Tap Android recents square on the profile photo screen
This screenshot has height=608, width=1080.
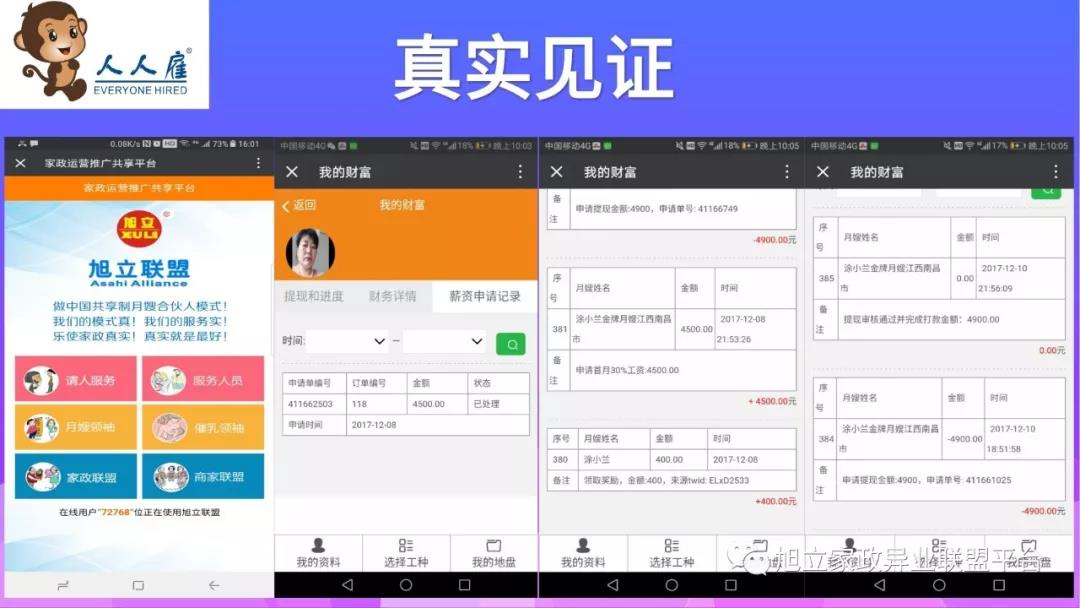(465, 585)
